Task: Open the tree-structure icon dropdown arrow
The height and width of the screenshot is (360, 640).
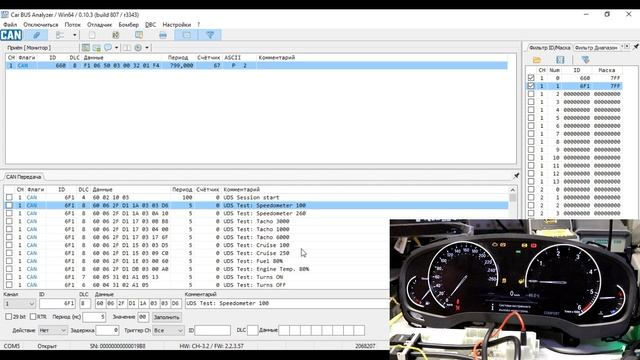Action: point(74,35)
